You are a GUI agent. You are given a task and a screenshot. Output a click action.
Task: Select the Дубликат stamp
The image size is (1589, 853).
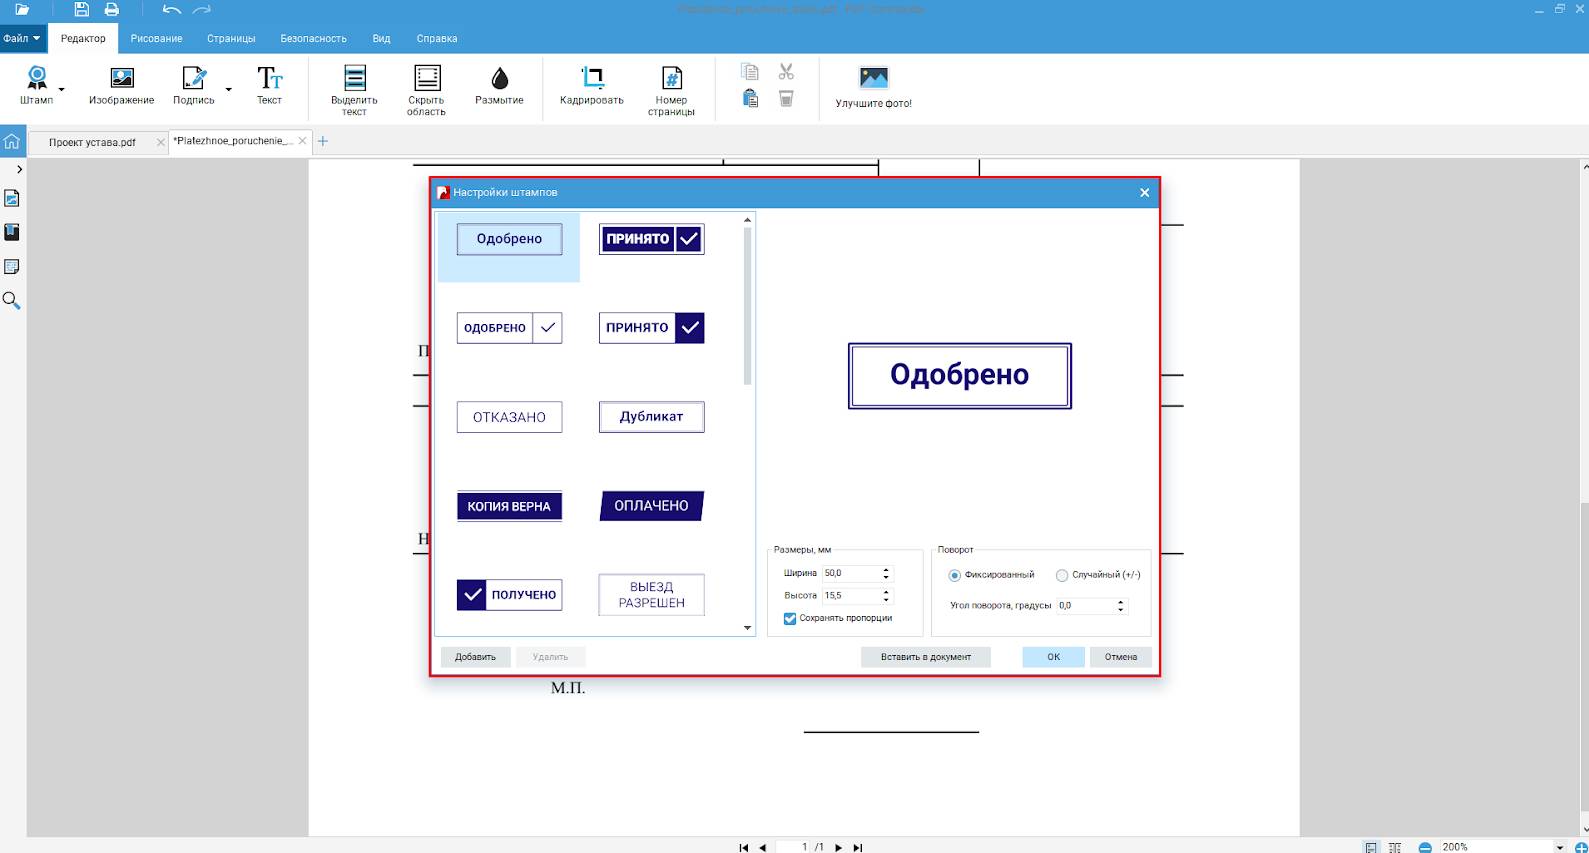tap(652, 417)
